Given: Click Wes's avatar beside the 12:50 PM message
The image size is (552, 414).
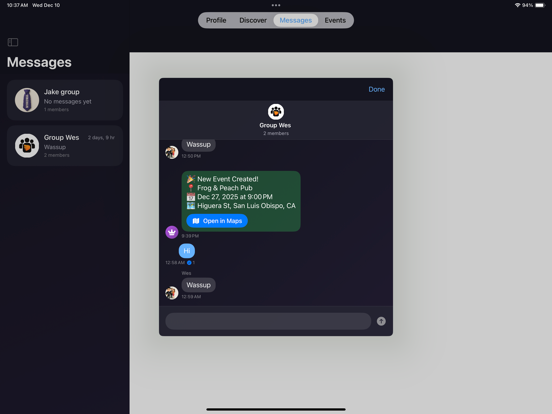Looking at the screenshot, I should (x=172, y=152).
